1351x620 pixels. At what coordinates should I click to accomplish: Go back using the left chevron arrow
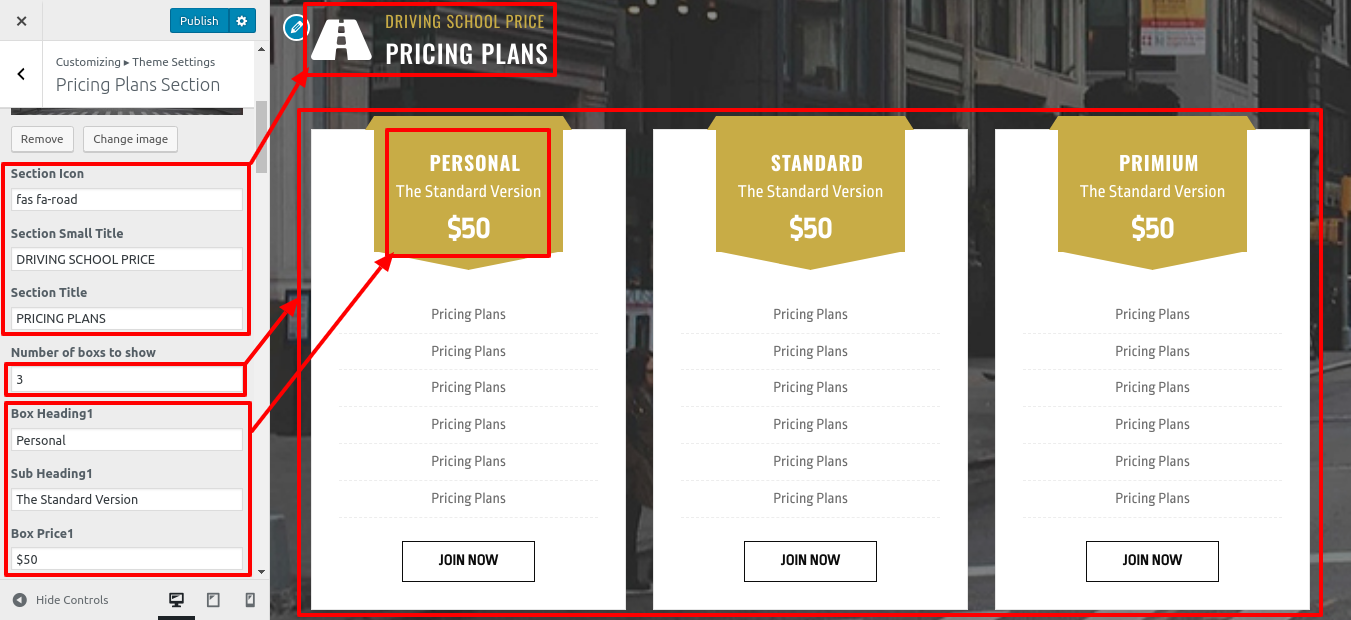pyautogui.click(x=21, y=74)
